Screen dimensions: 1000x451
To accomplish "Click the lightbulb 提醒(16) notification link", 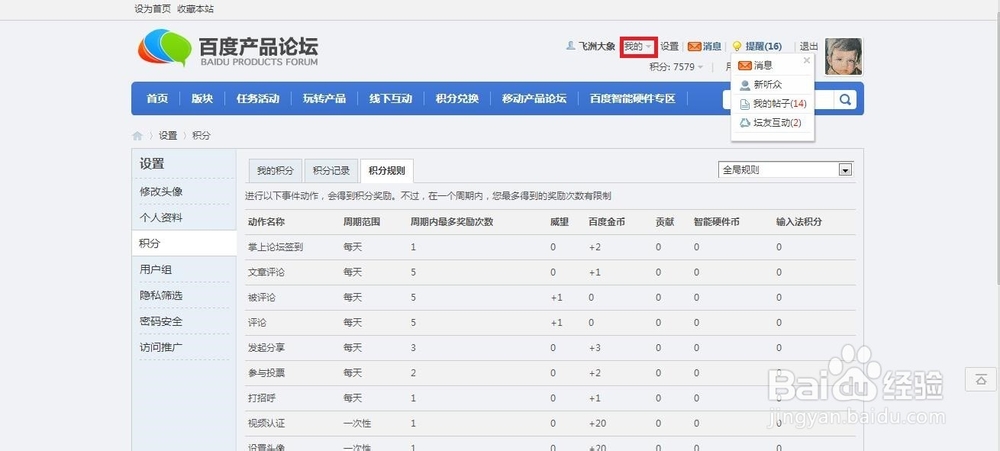I will point(756,47).
